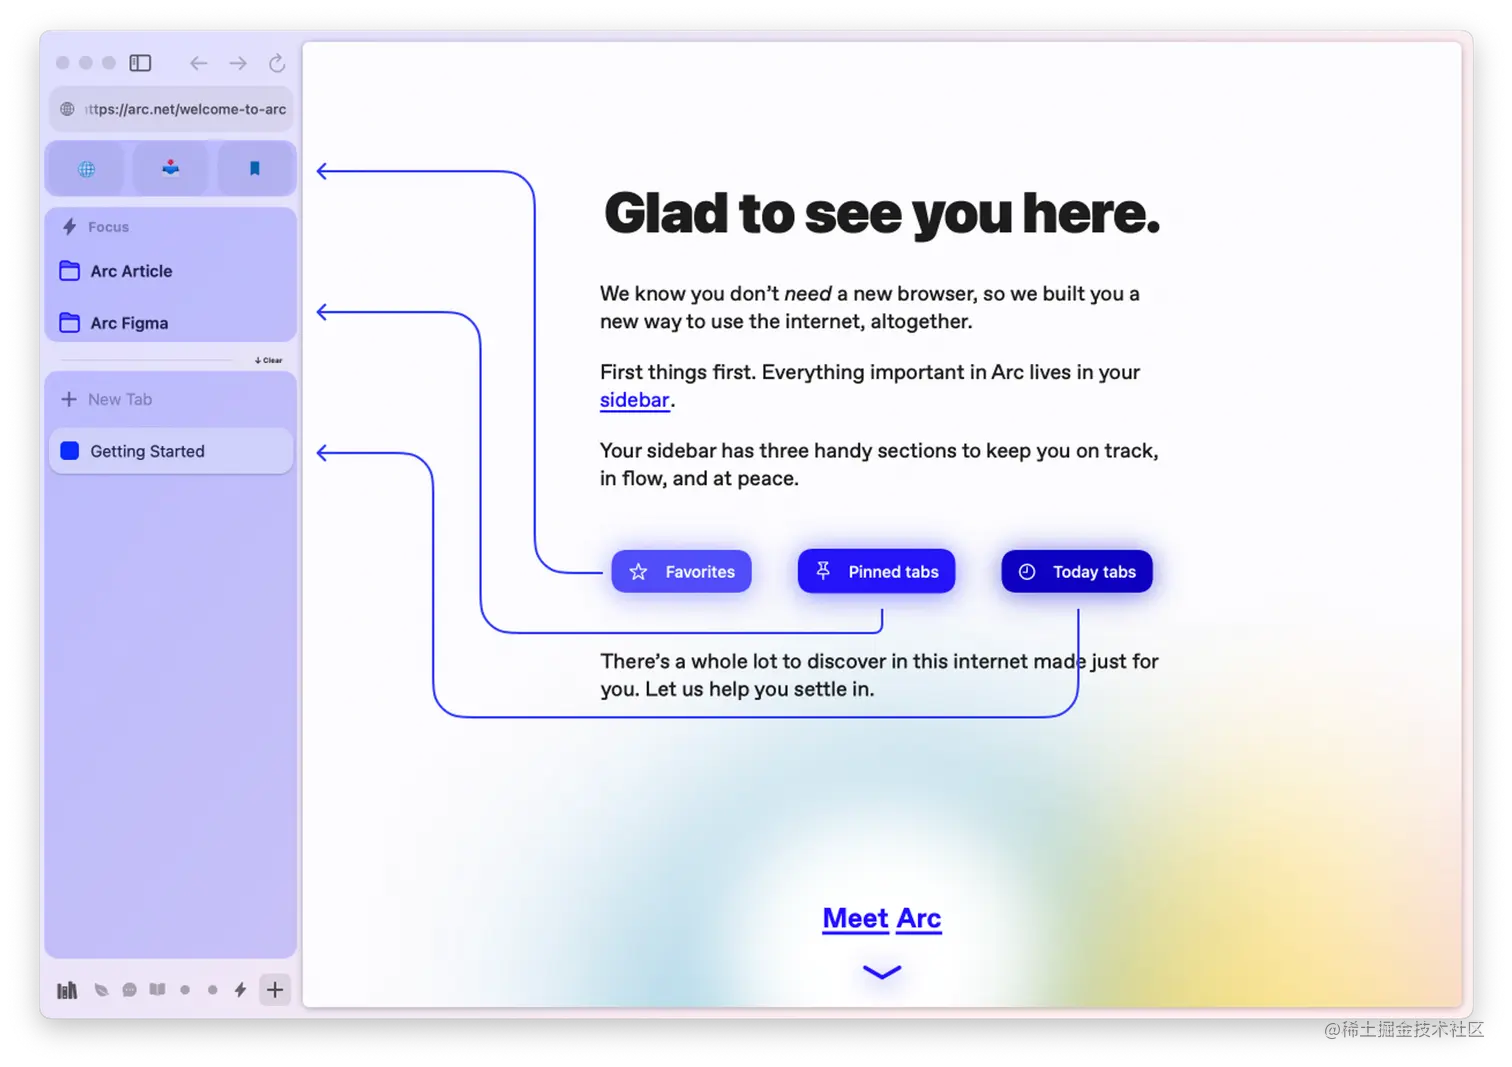Click the clock icon on Today tabs button
The width and height of the screenshot is (1512, 1067).
pyautogui.click(x=1027, y=572)
